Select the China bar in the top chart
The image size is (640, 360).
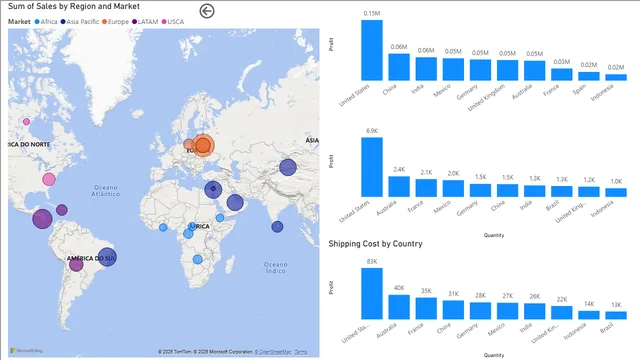click(x=399, y=67)
